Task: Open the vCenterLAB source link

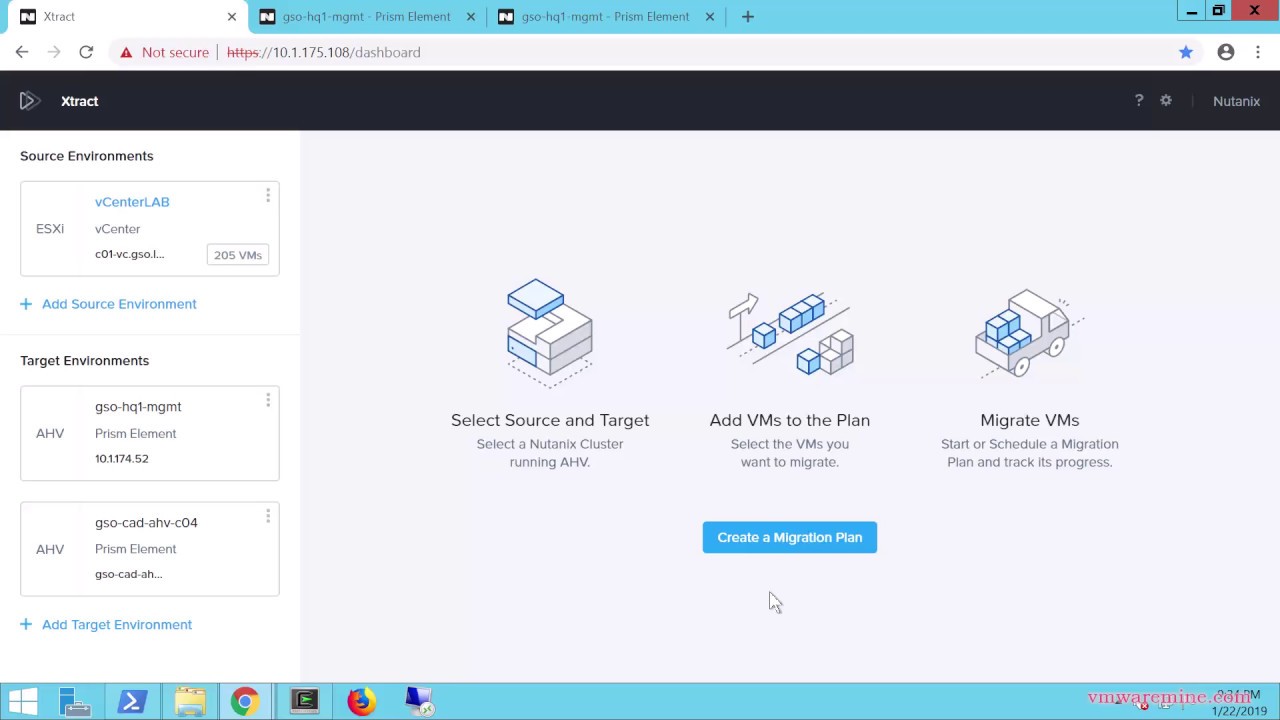Action: point(132,202)
